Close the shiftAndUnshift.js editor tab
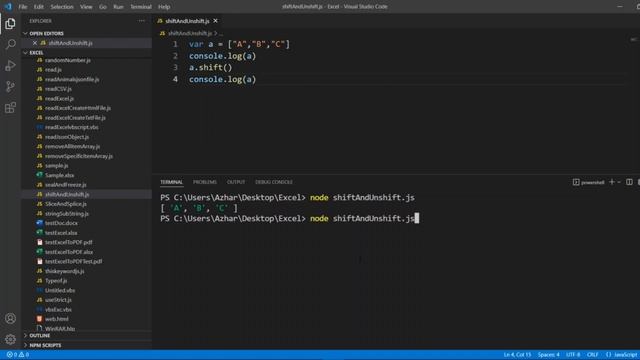This screenshot has width=640, height=360. click(216, 21)
